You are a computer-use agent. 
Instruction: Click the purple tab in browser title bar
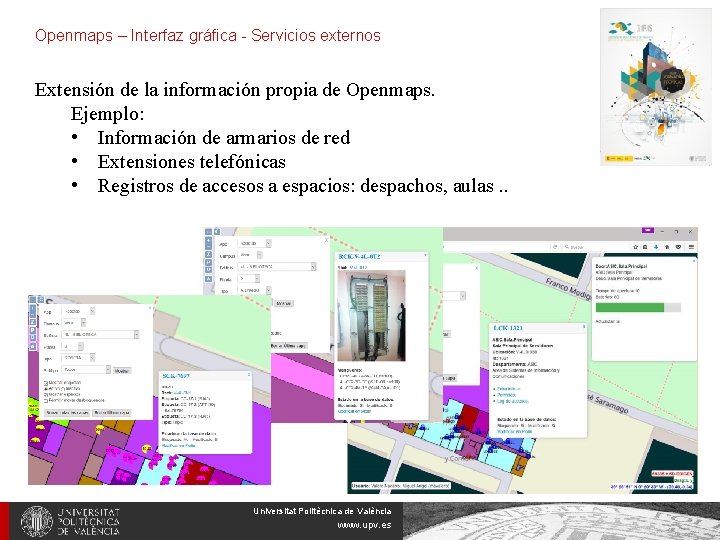click(648, 230)
